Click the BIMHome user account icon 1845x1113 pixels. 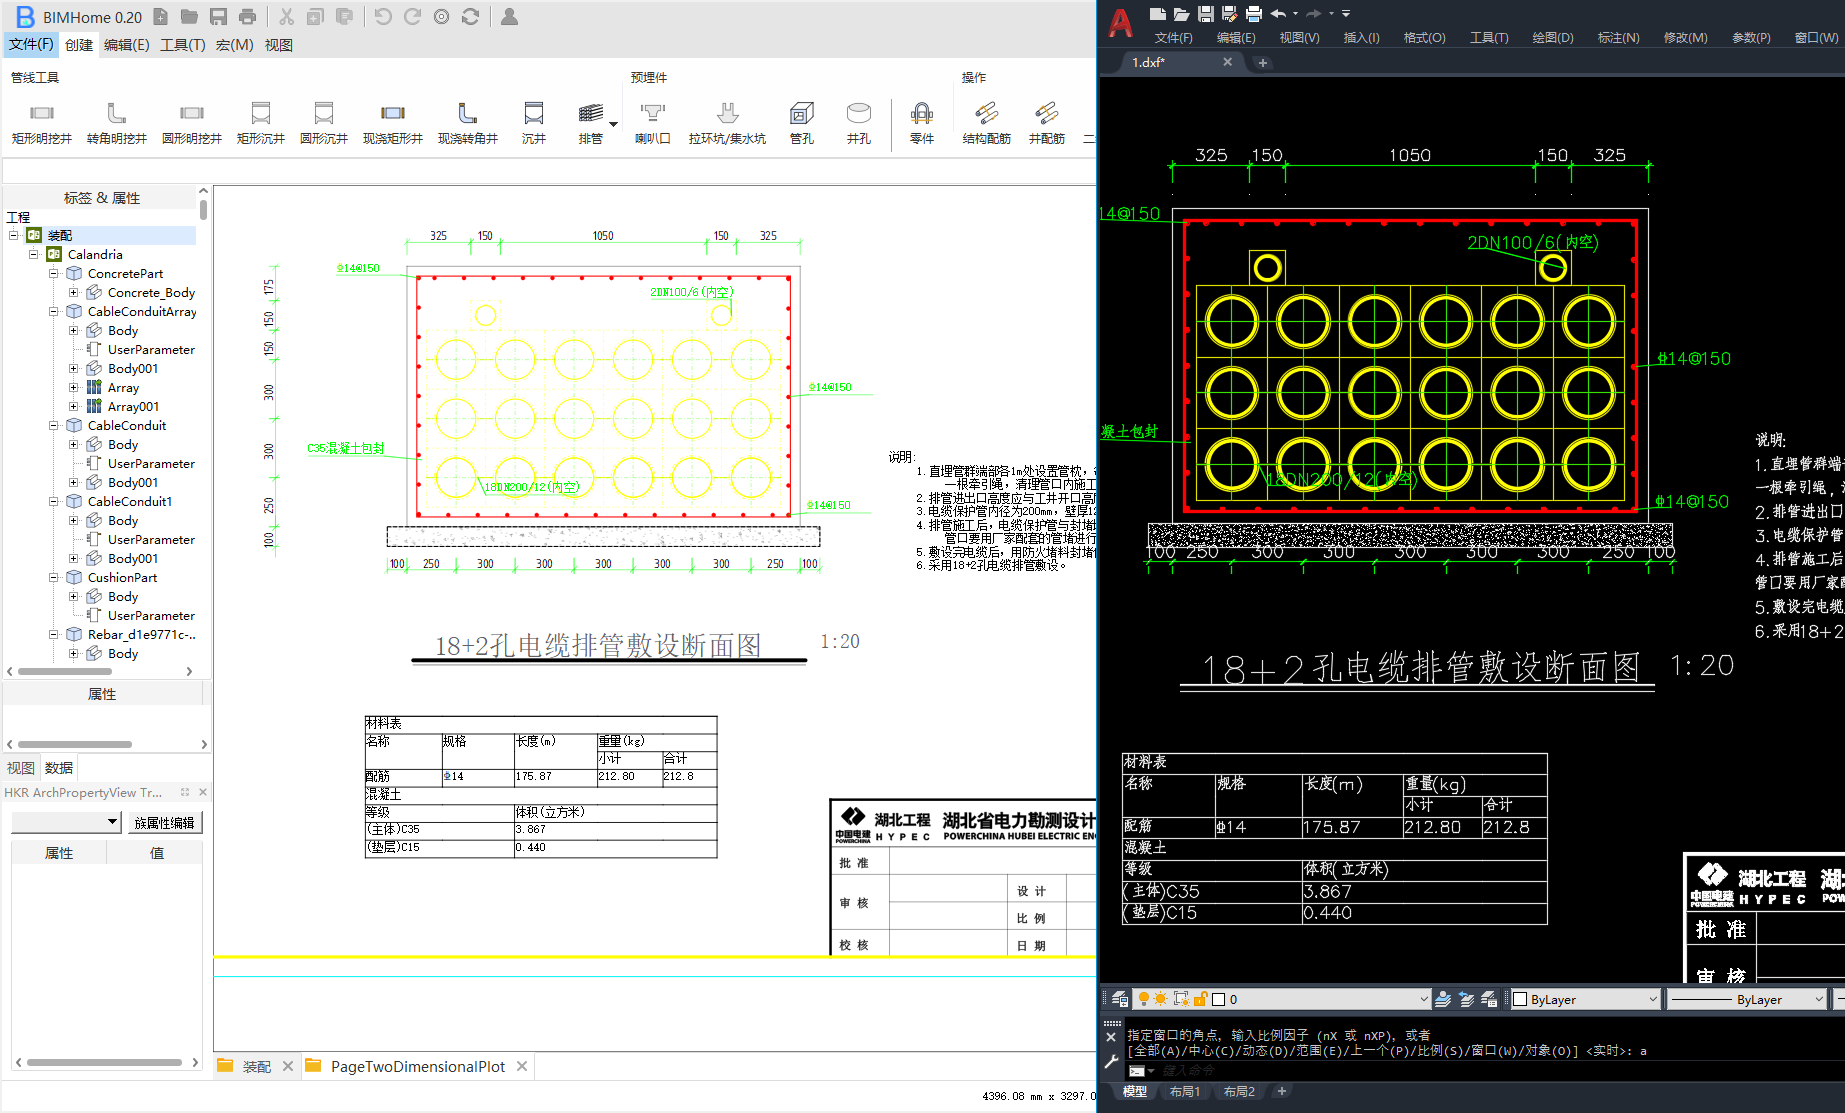click(x=509, y=17)
